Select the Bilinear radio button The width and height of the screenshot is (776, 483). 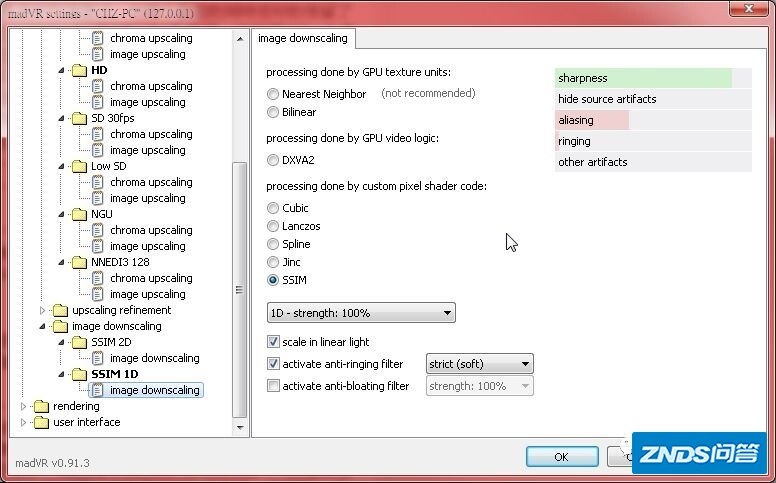[273, 112]
